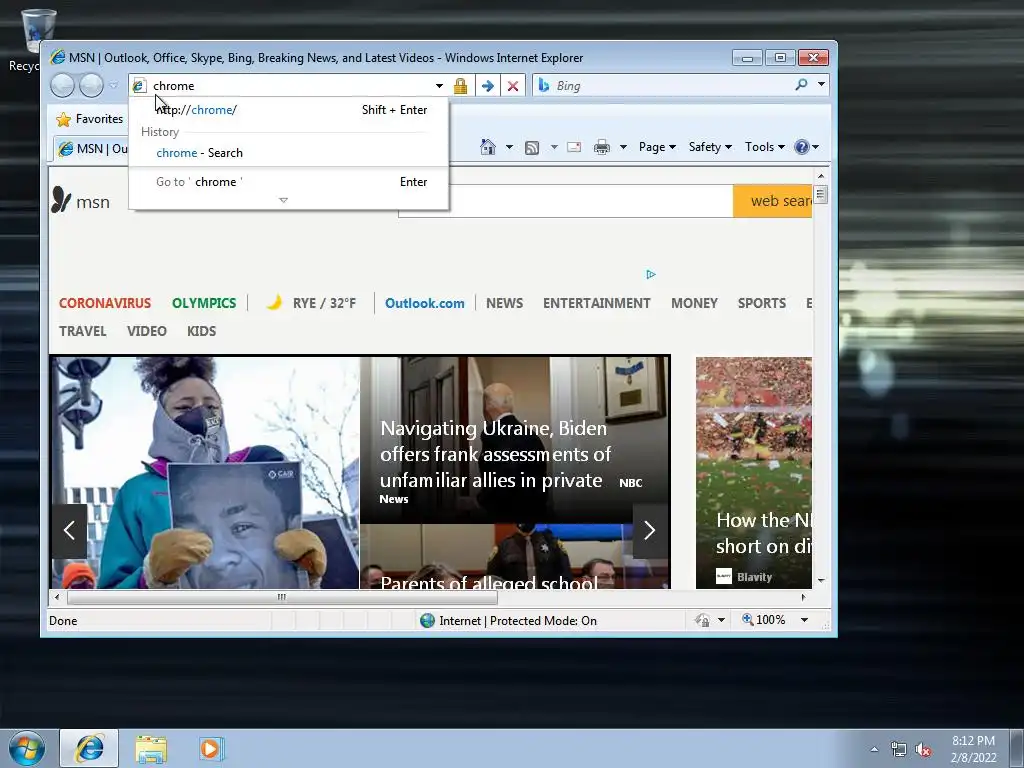The width and height of the screenshot is (1024, 768).
Task: Open the Favorites star button
Action: click(x=90, y=119)
